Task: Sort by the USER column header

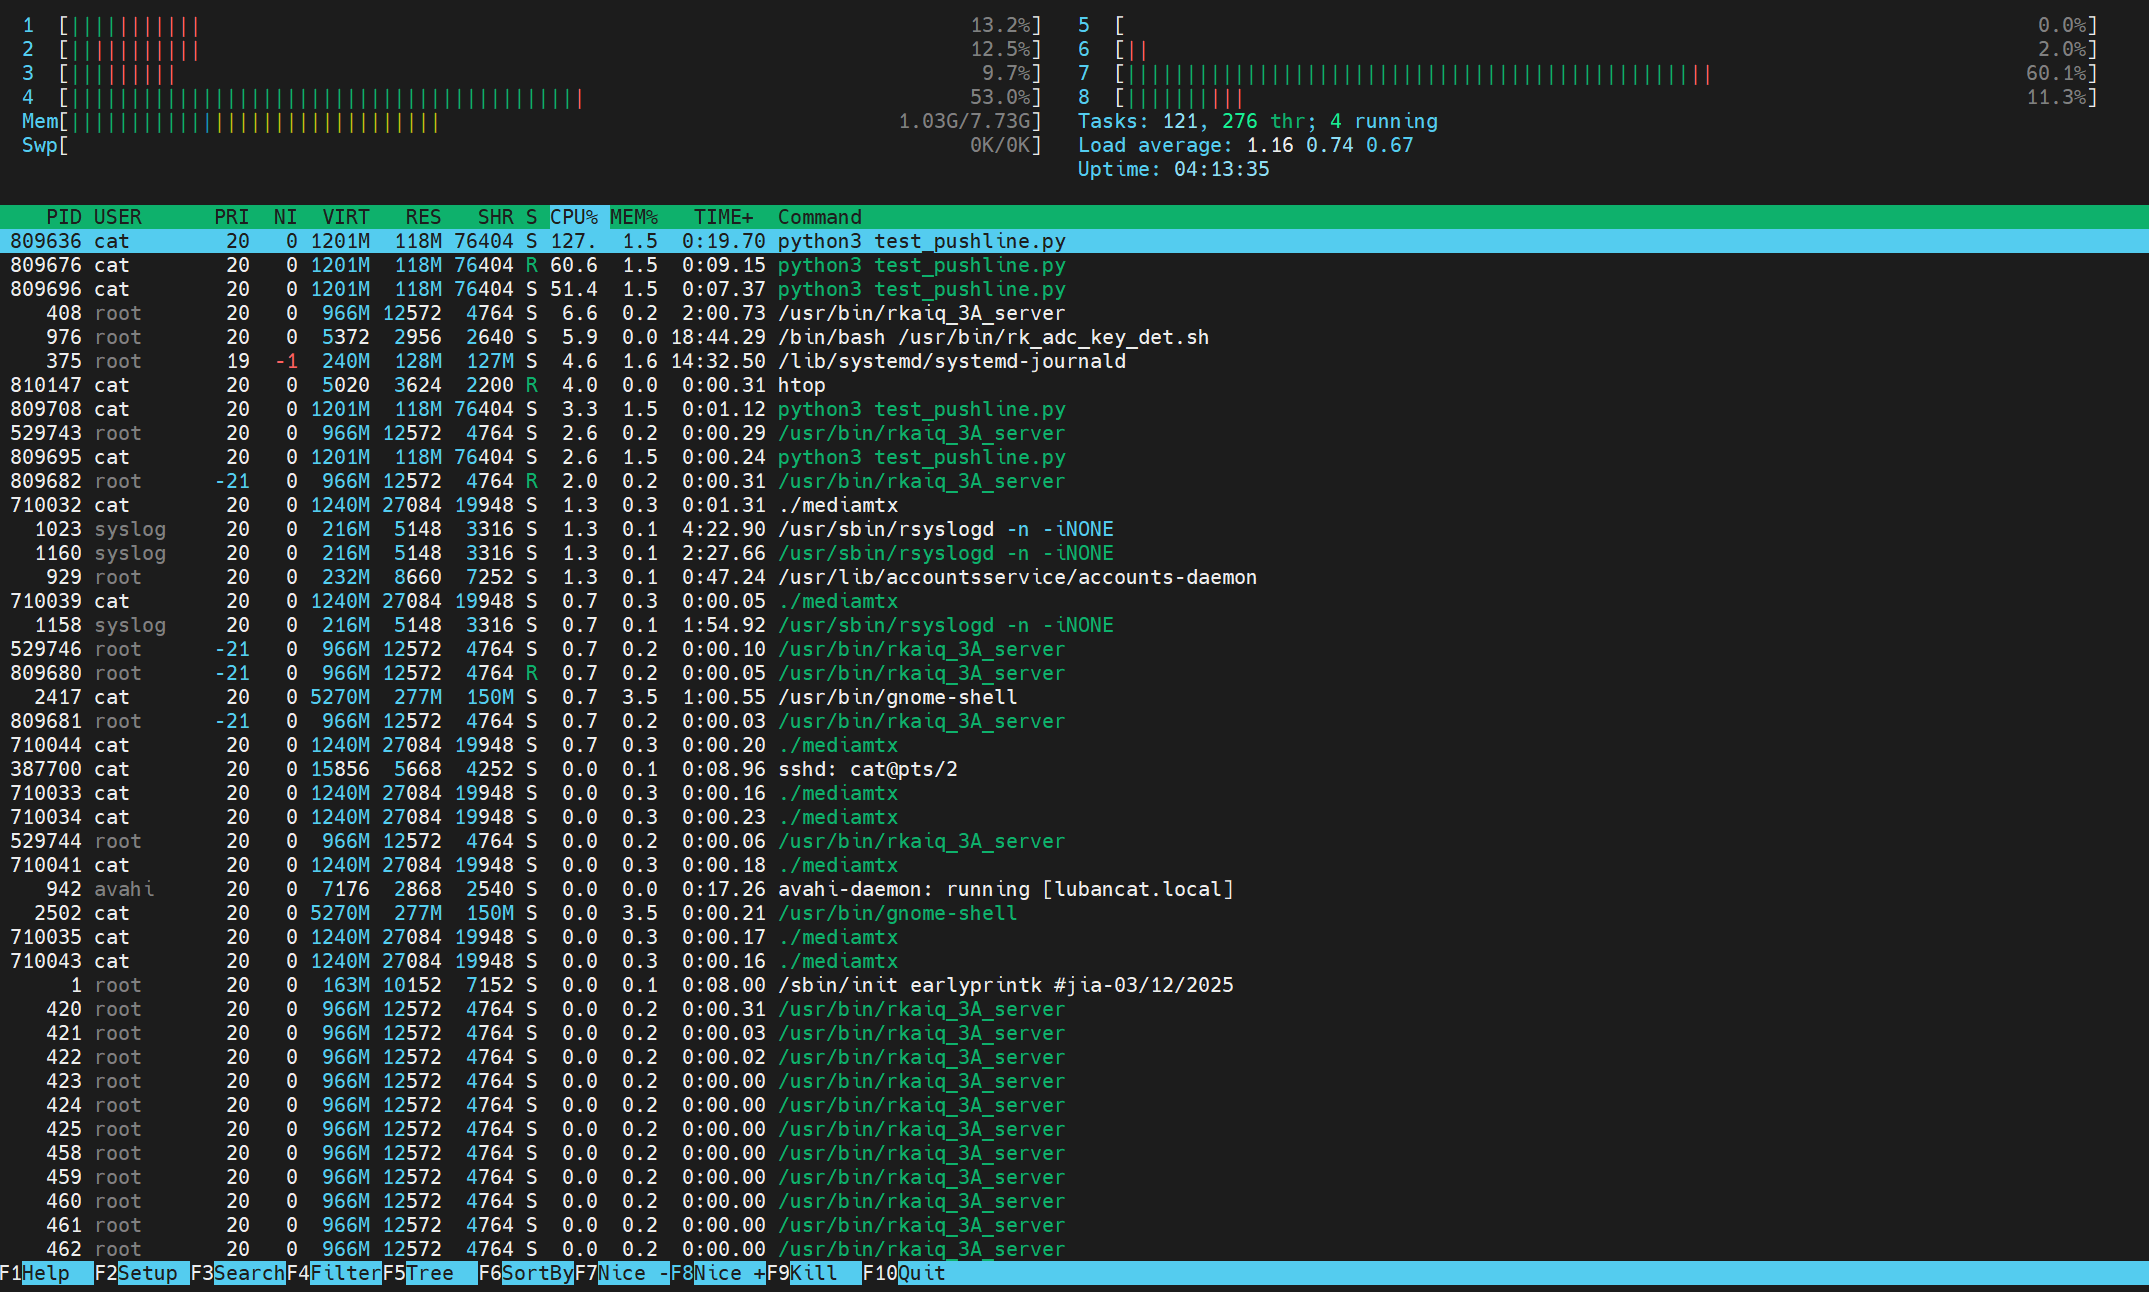Action: point(117,217)
